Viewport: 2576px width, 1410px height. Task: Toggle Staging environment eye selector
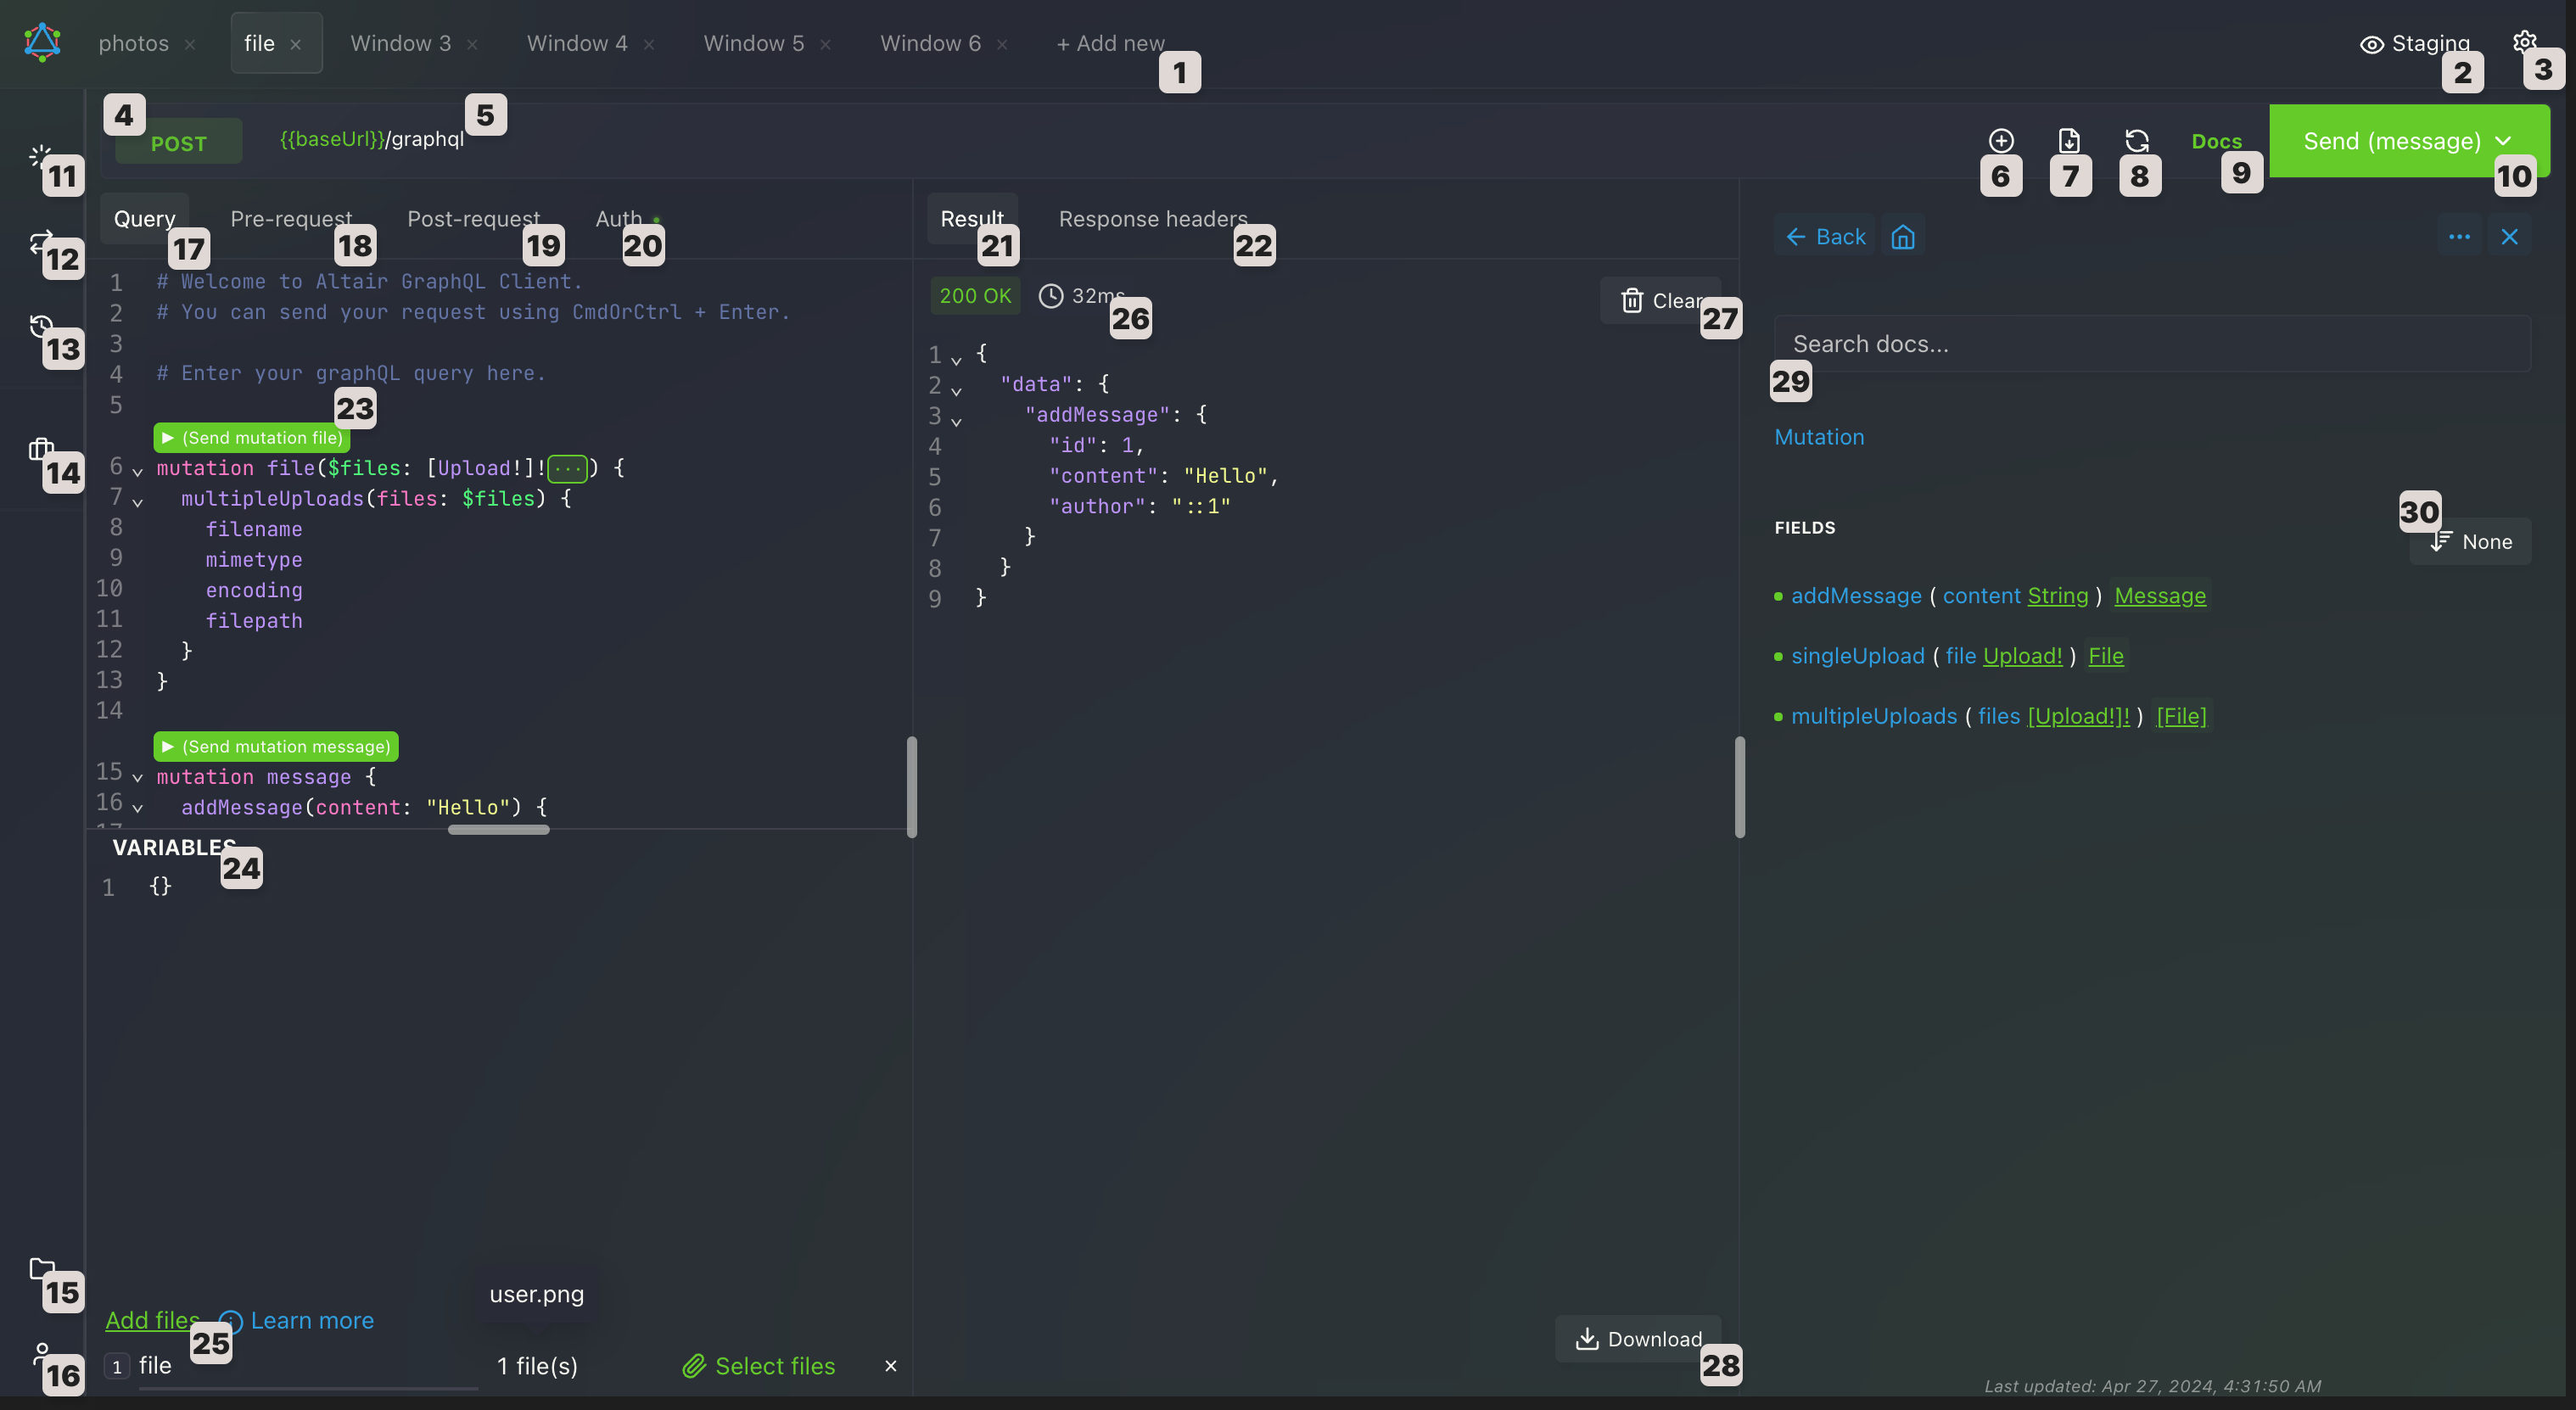point(2413,44)
